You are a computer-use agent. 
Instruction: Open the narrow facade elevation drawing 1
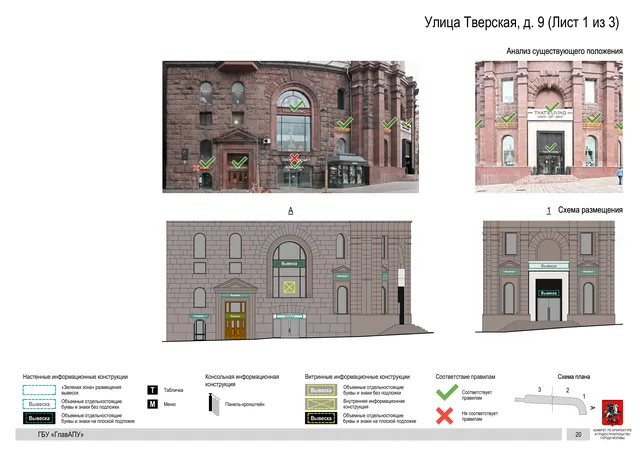(549, 277)
